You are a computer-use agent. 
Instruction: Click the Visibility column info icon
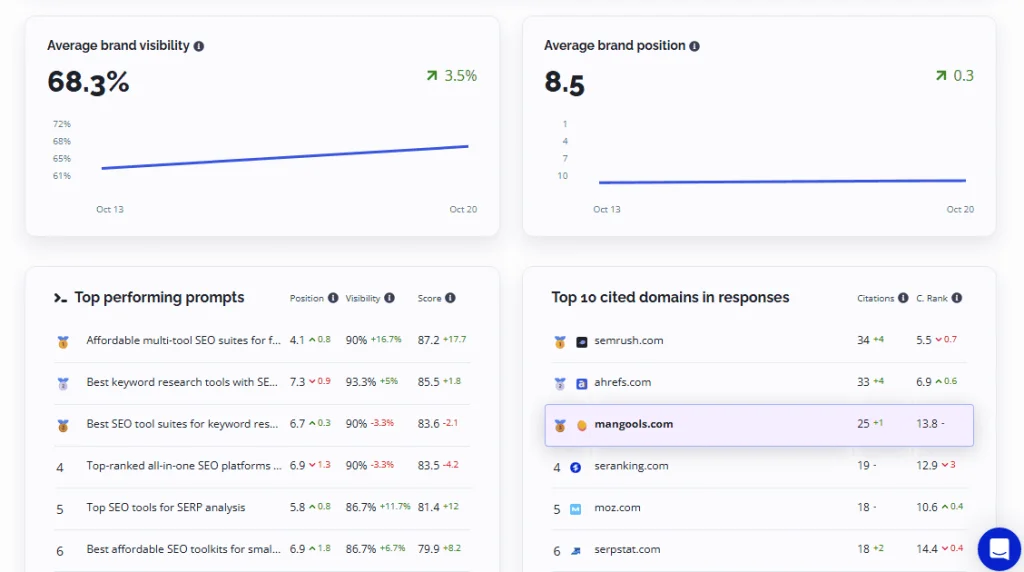click(389, 298)
